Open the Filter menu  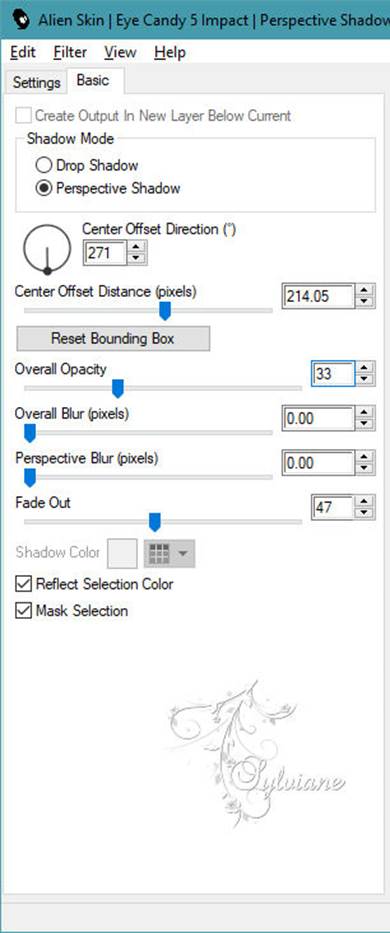click(70, 52)
